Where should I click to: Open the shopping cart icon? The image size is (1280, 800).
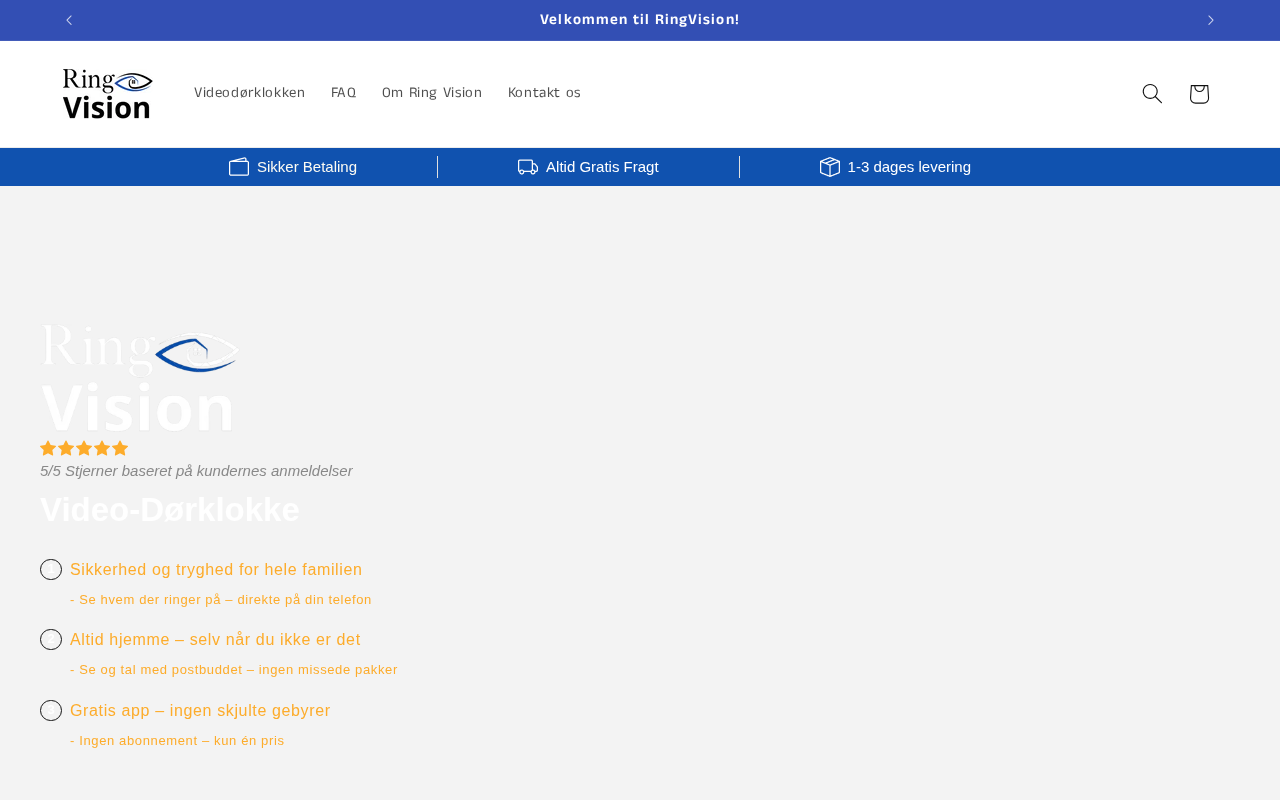pos(1199,93)
